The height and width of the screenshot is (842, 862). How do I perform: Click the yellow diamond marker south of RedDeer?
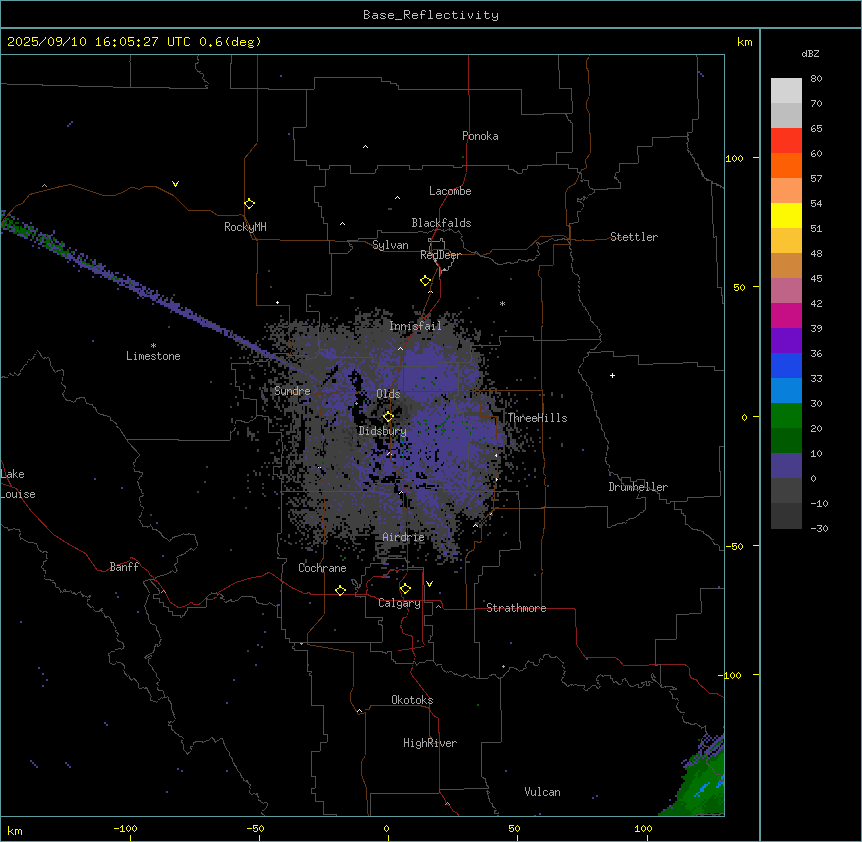click(425, 281)
